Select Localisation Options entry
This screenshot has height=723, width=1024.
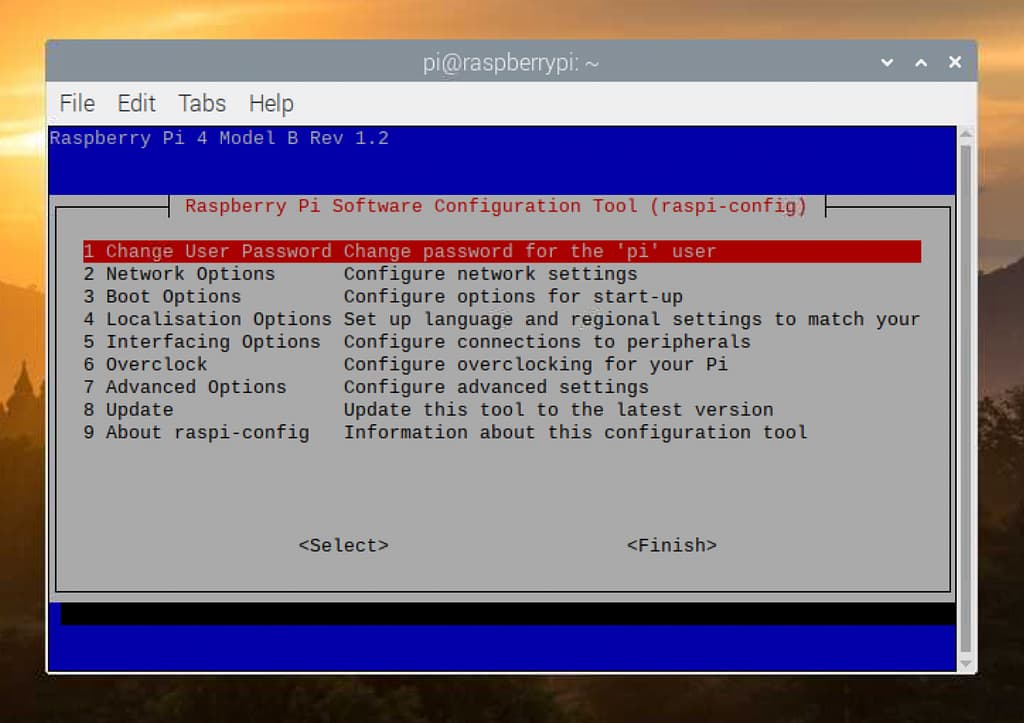pyautogui.click(x=207, y=319)
